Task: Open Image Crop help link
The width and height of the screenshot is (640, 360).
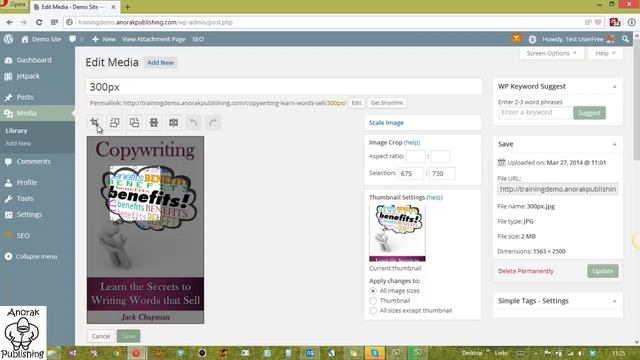Action: [x=411, y=142]
